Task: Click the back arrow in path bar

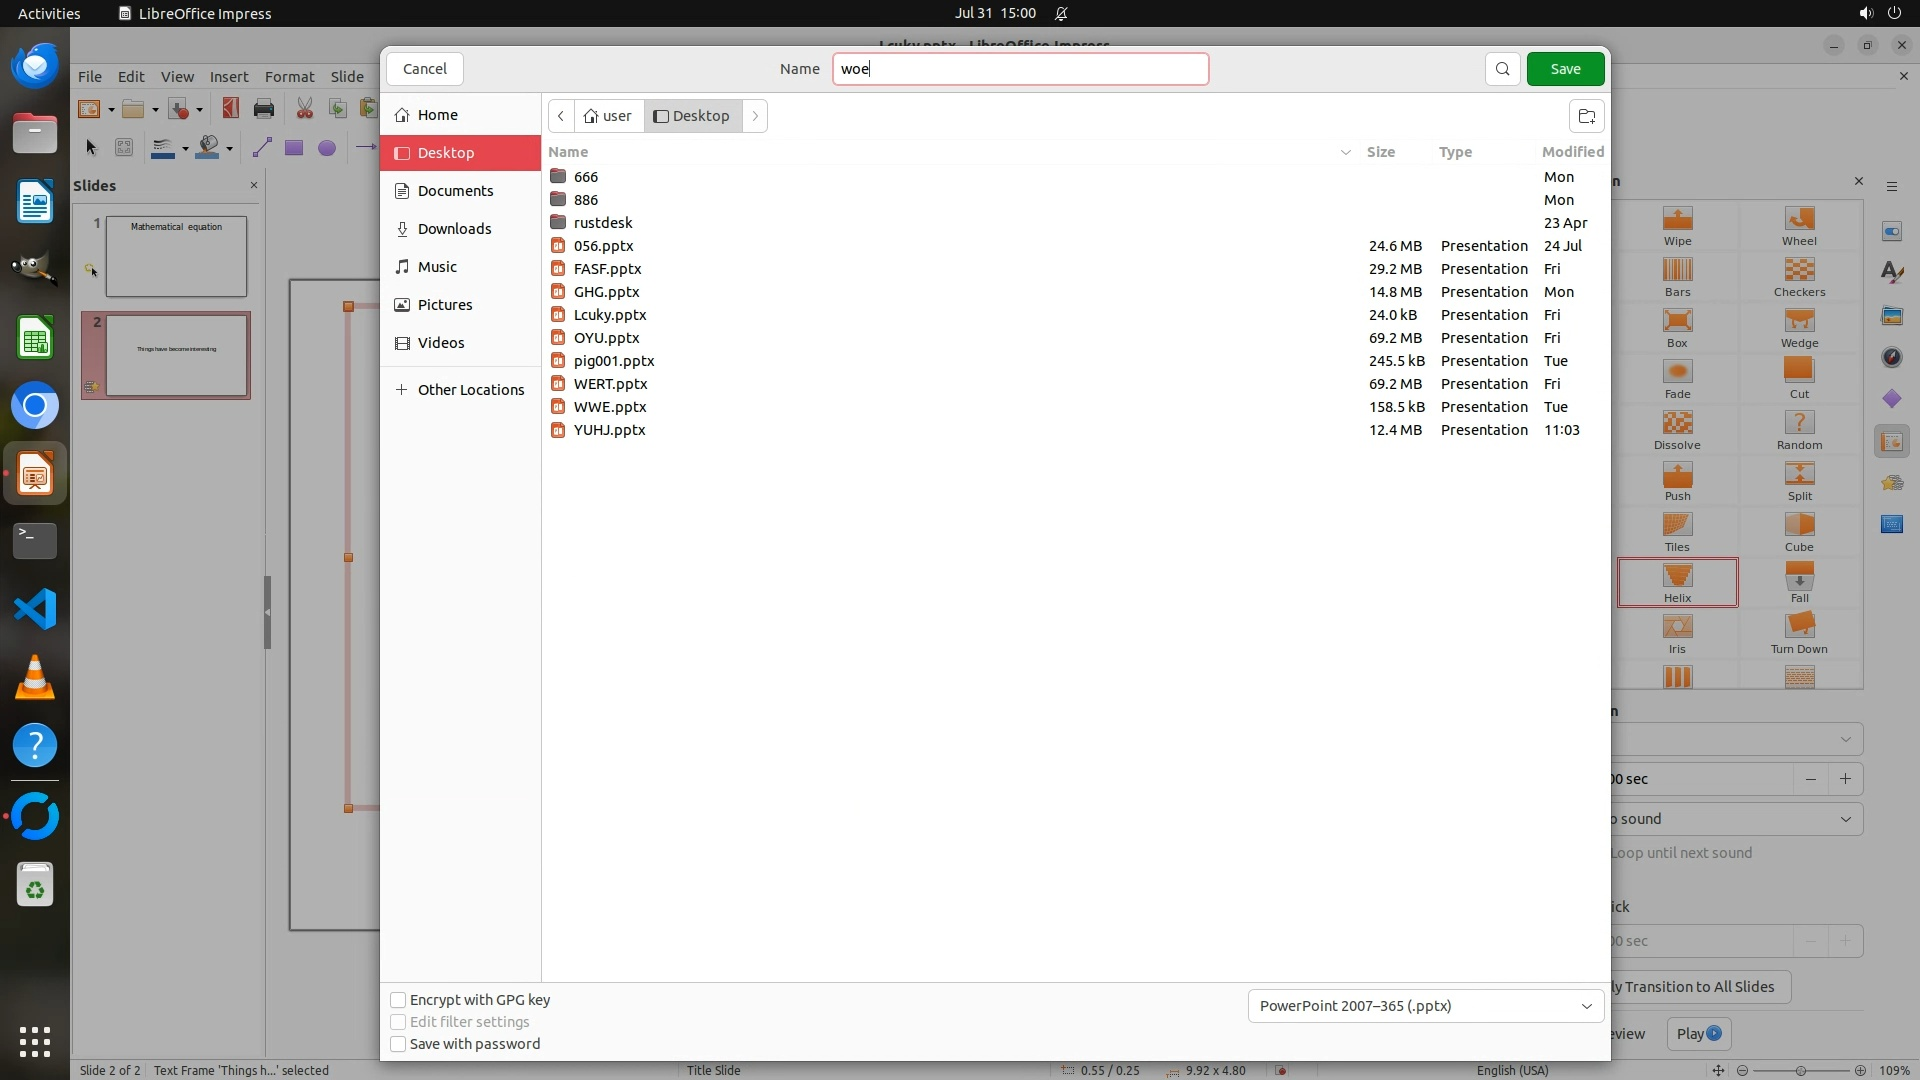Action: pos(561,116)
